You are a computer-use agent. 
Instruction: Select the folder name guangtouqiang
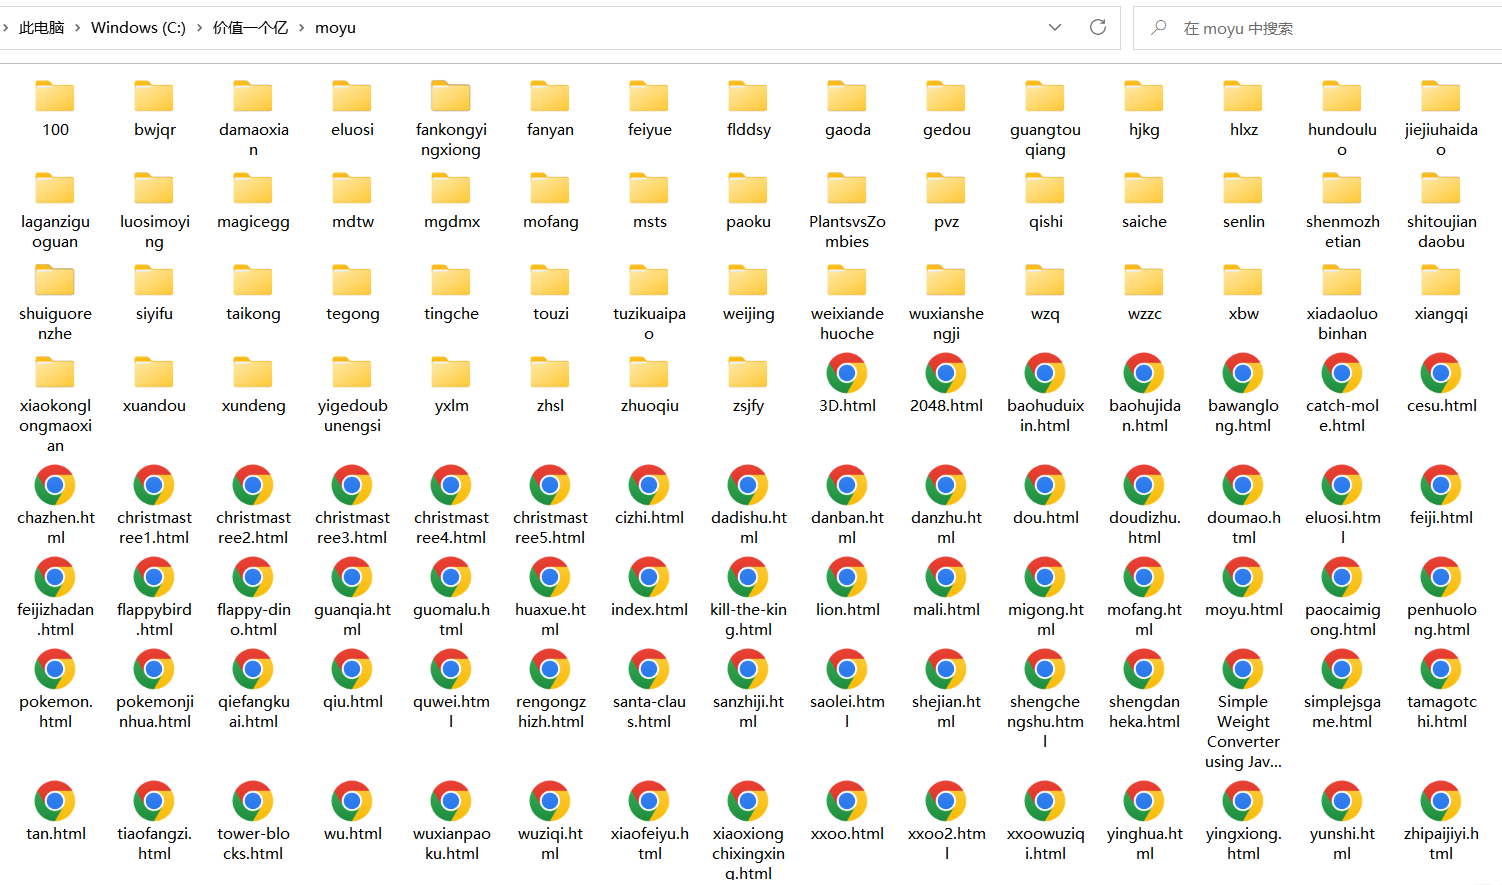click(x=1045, y=140)
